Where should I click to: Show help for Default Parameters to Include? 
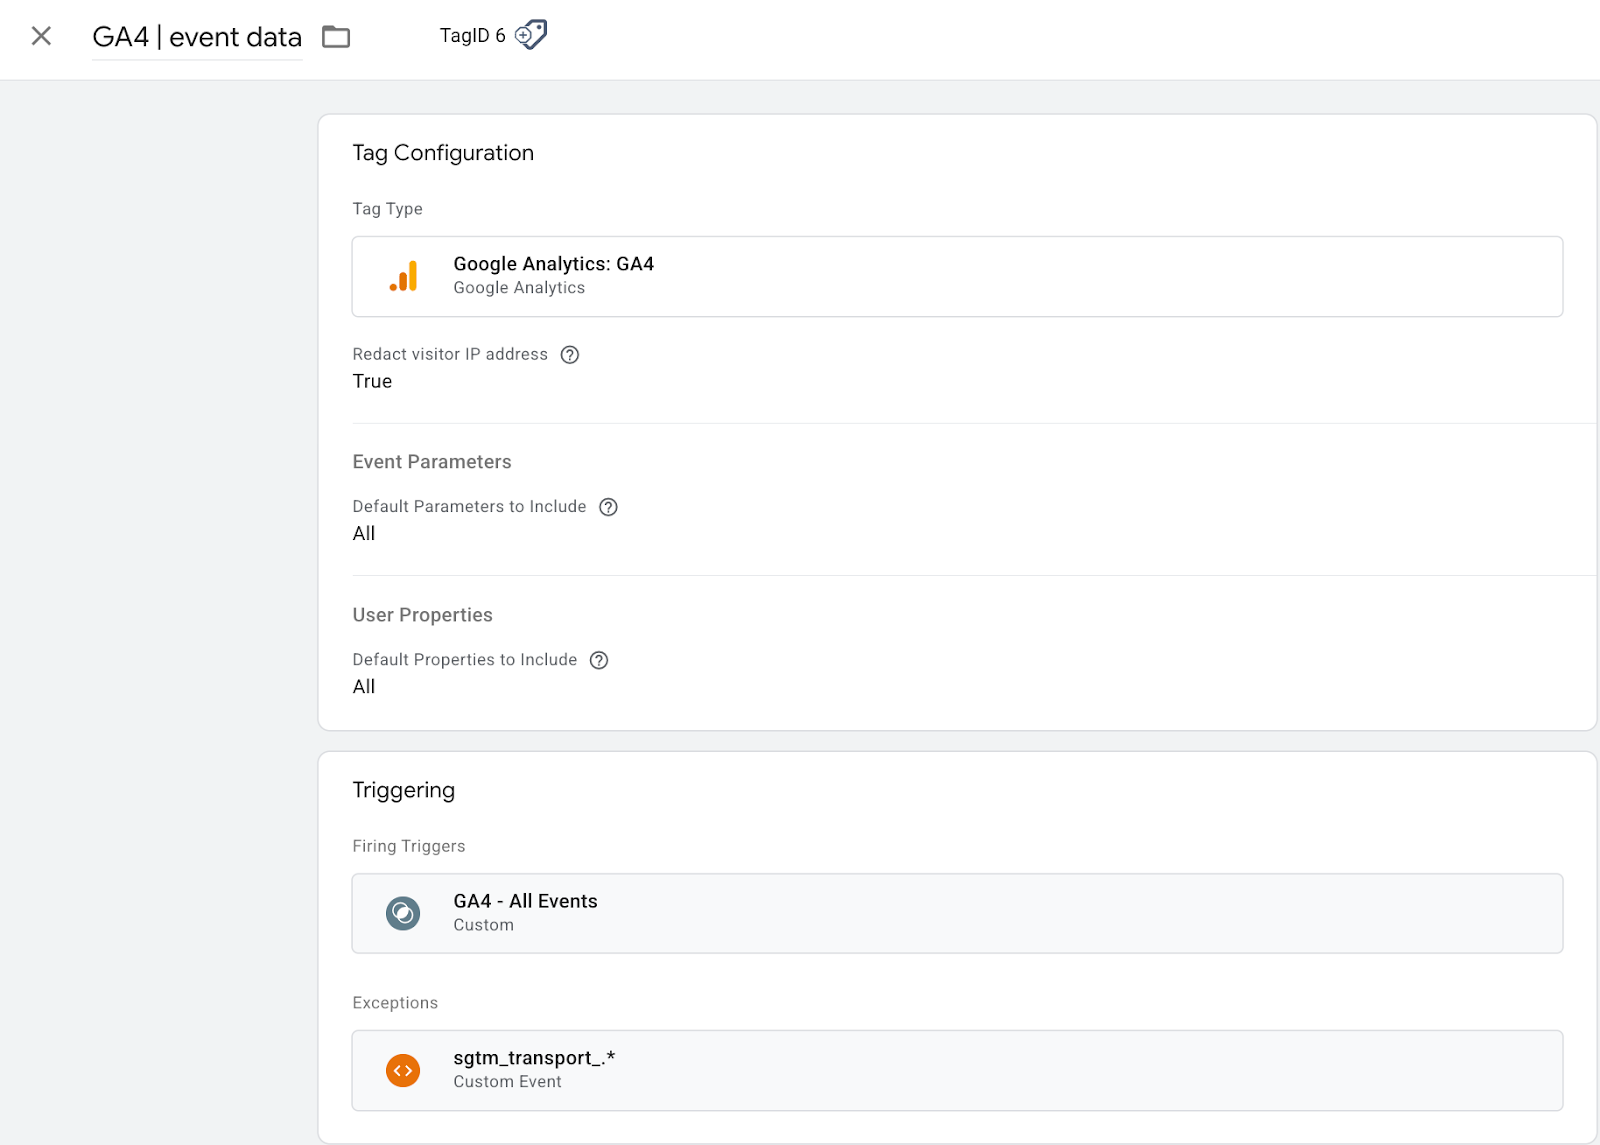coord(608,507)
